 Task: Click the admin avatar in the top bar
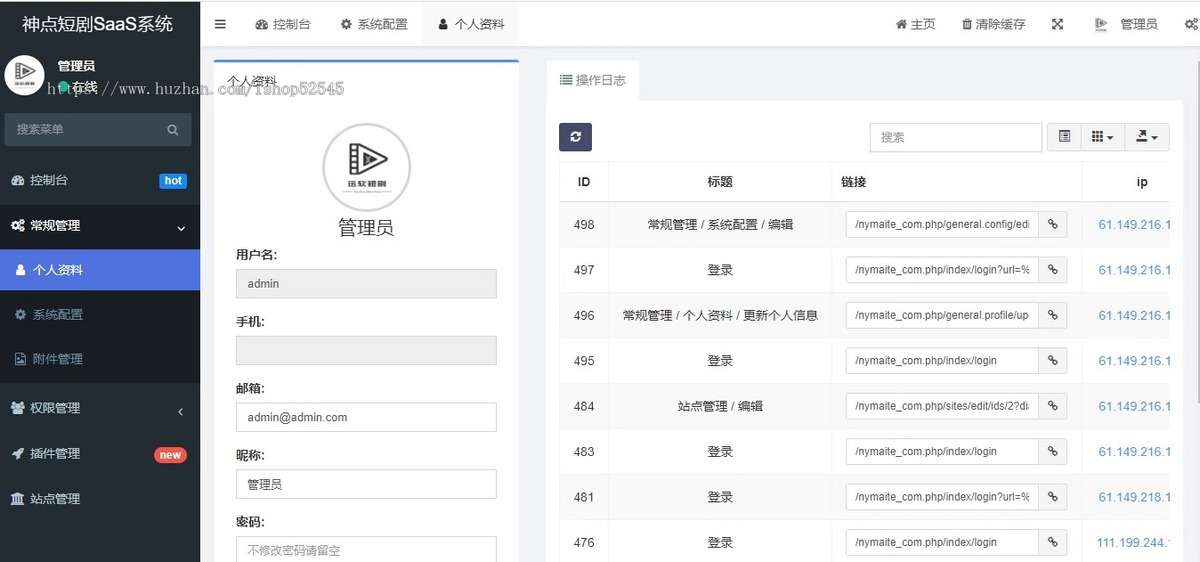1101,24
